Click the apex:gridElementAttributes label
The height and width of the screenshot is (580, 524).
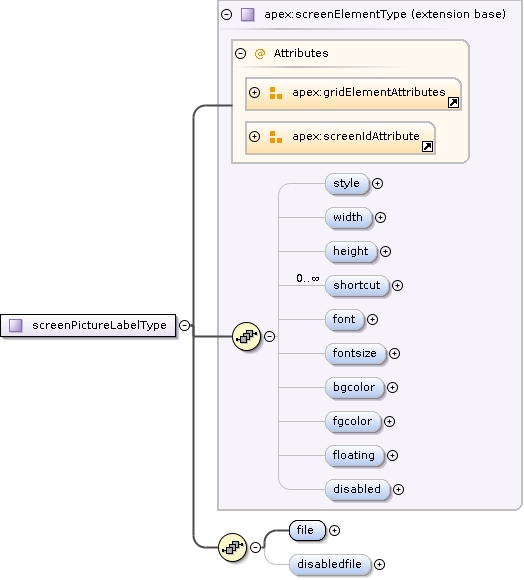coord(369,92)
